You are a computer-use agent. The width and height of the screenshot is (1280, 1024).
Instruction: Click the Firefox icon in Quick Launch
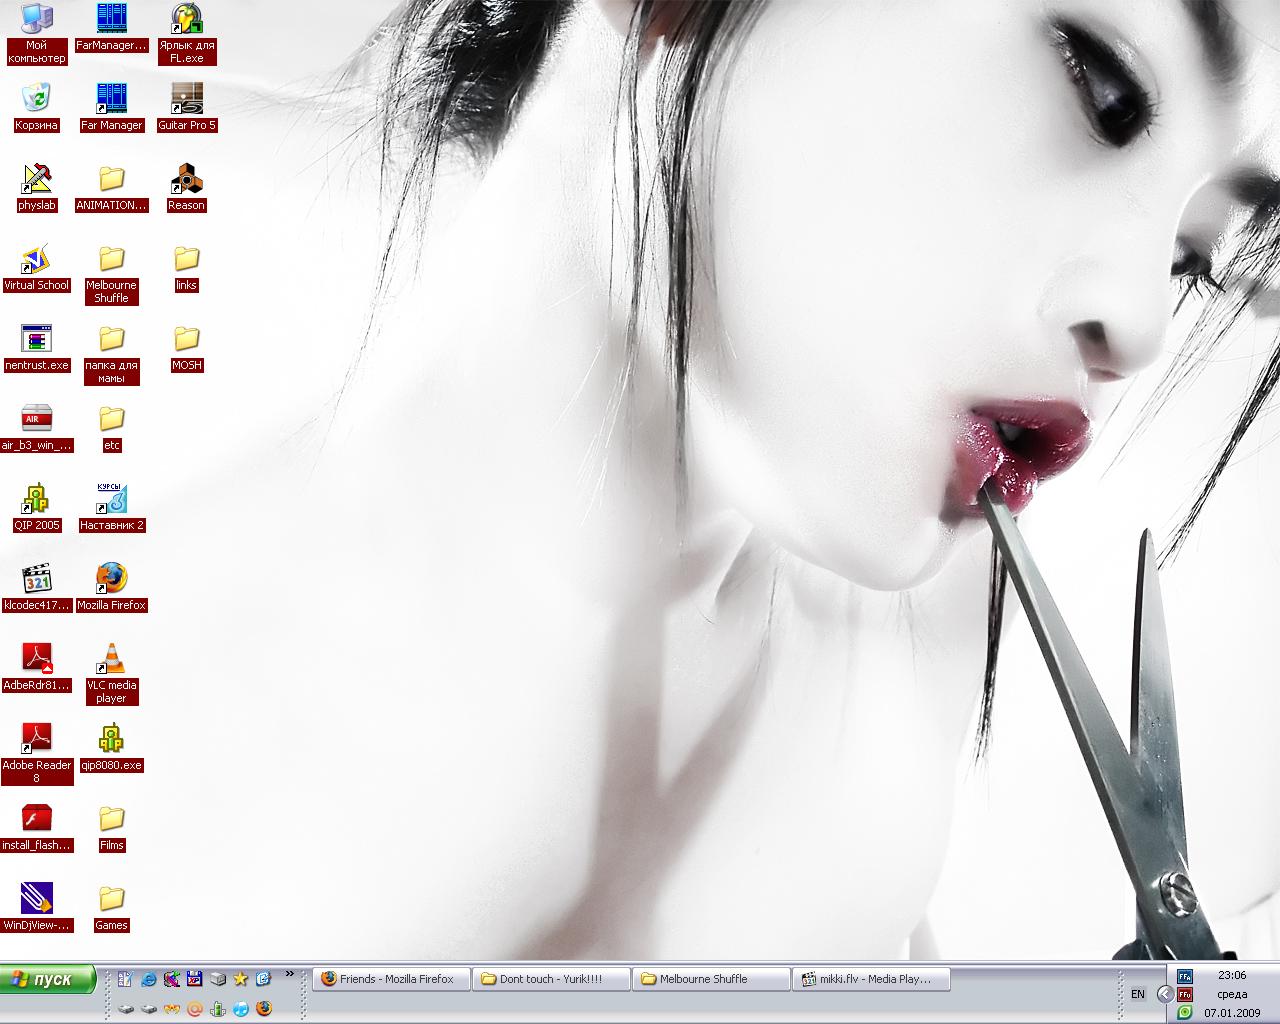click(x=264, y=1009)
